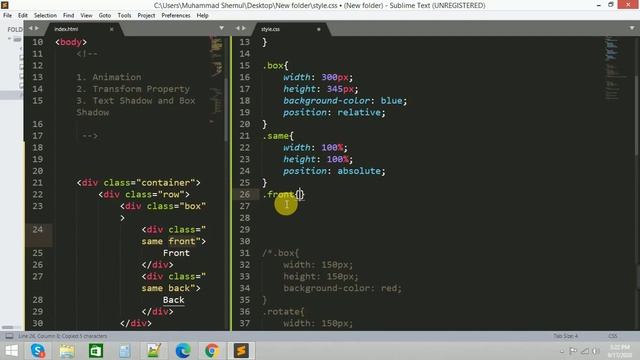Open the chart image app in taskbar
The width and height of the screenshot is (640, 360).
coord(154,351)
